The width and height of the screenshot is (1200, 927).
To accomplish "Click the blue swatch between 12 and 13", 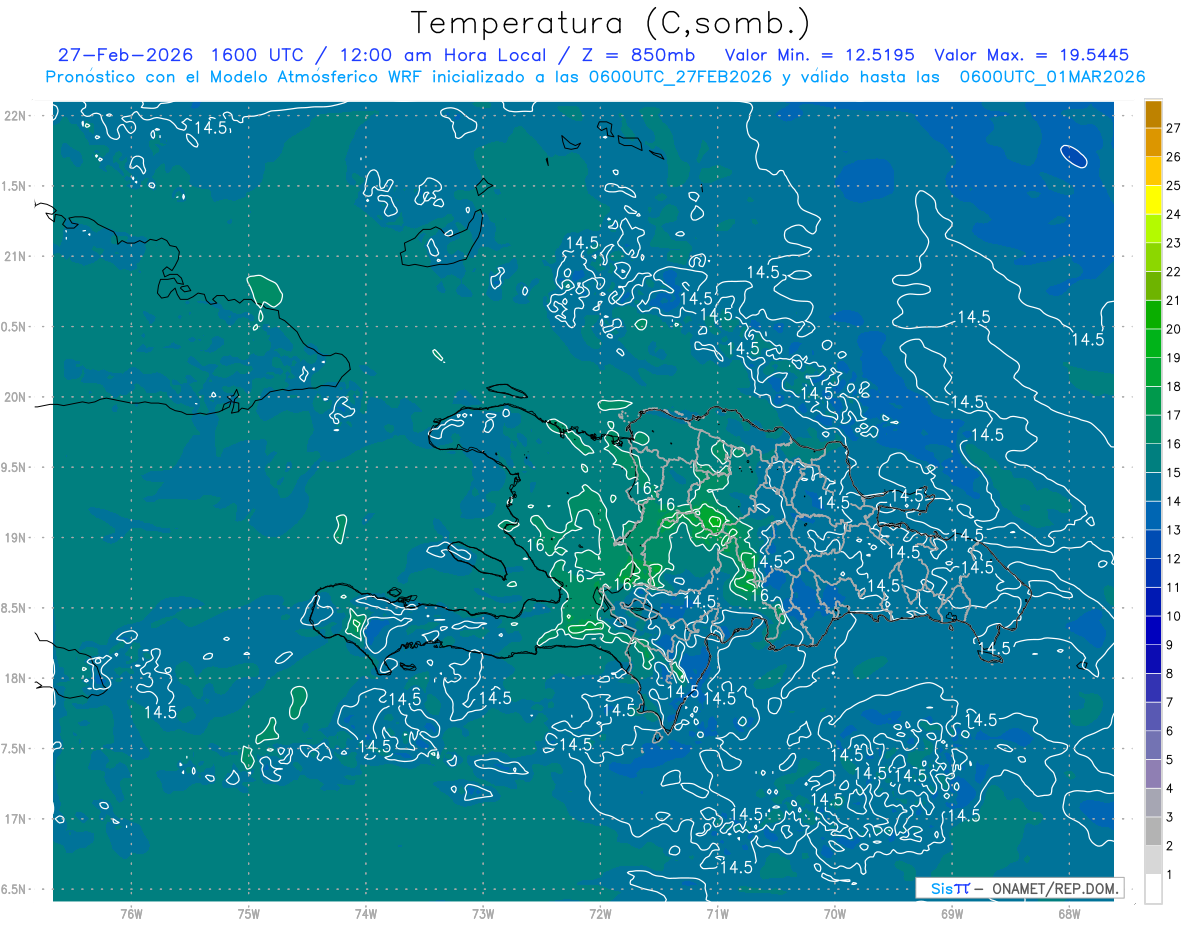I will 1153,545.
